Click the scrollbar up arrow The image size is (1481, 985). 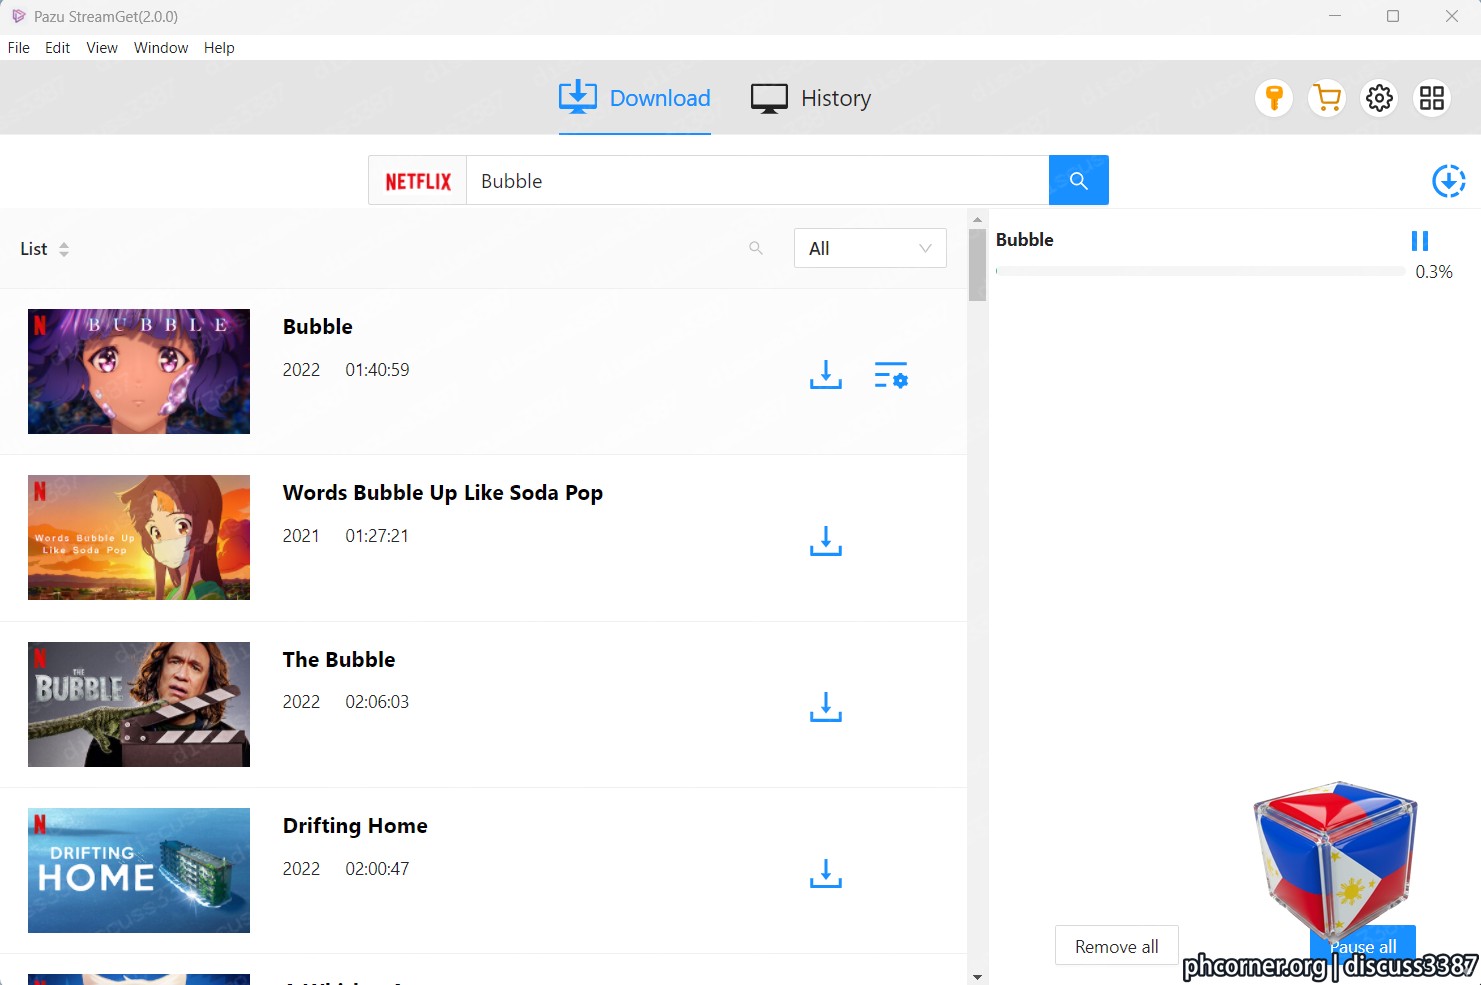point(977,218)
